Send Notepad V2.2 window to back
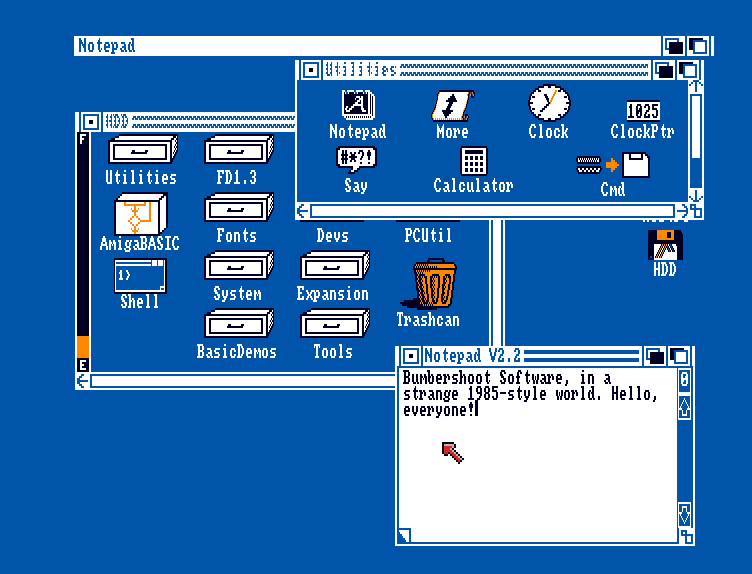 656,356
